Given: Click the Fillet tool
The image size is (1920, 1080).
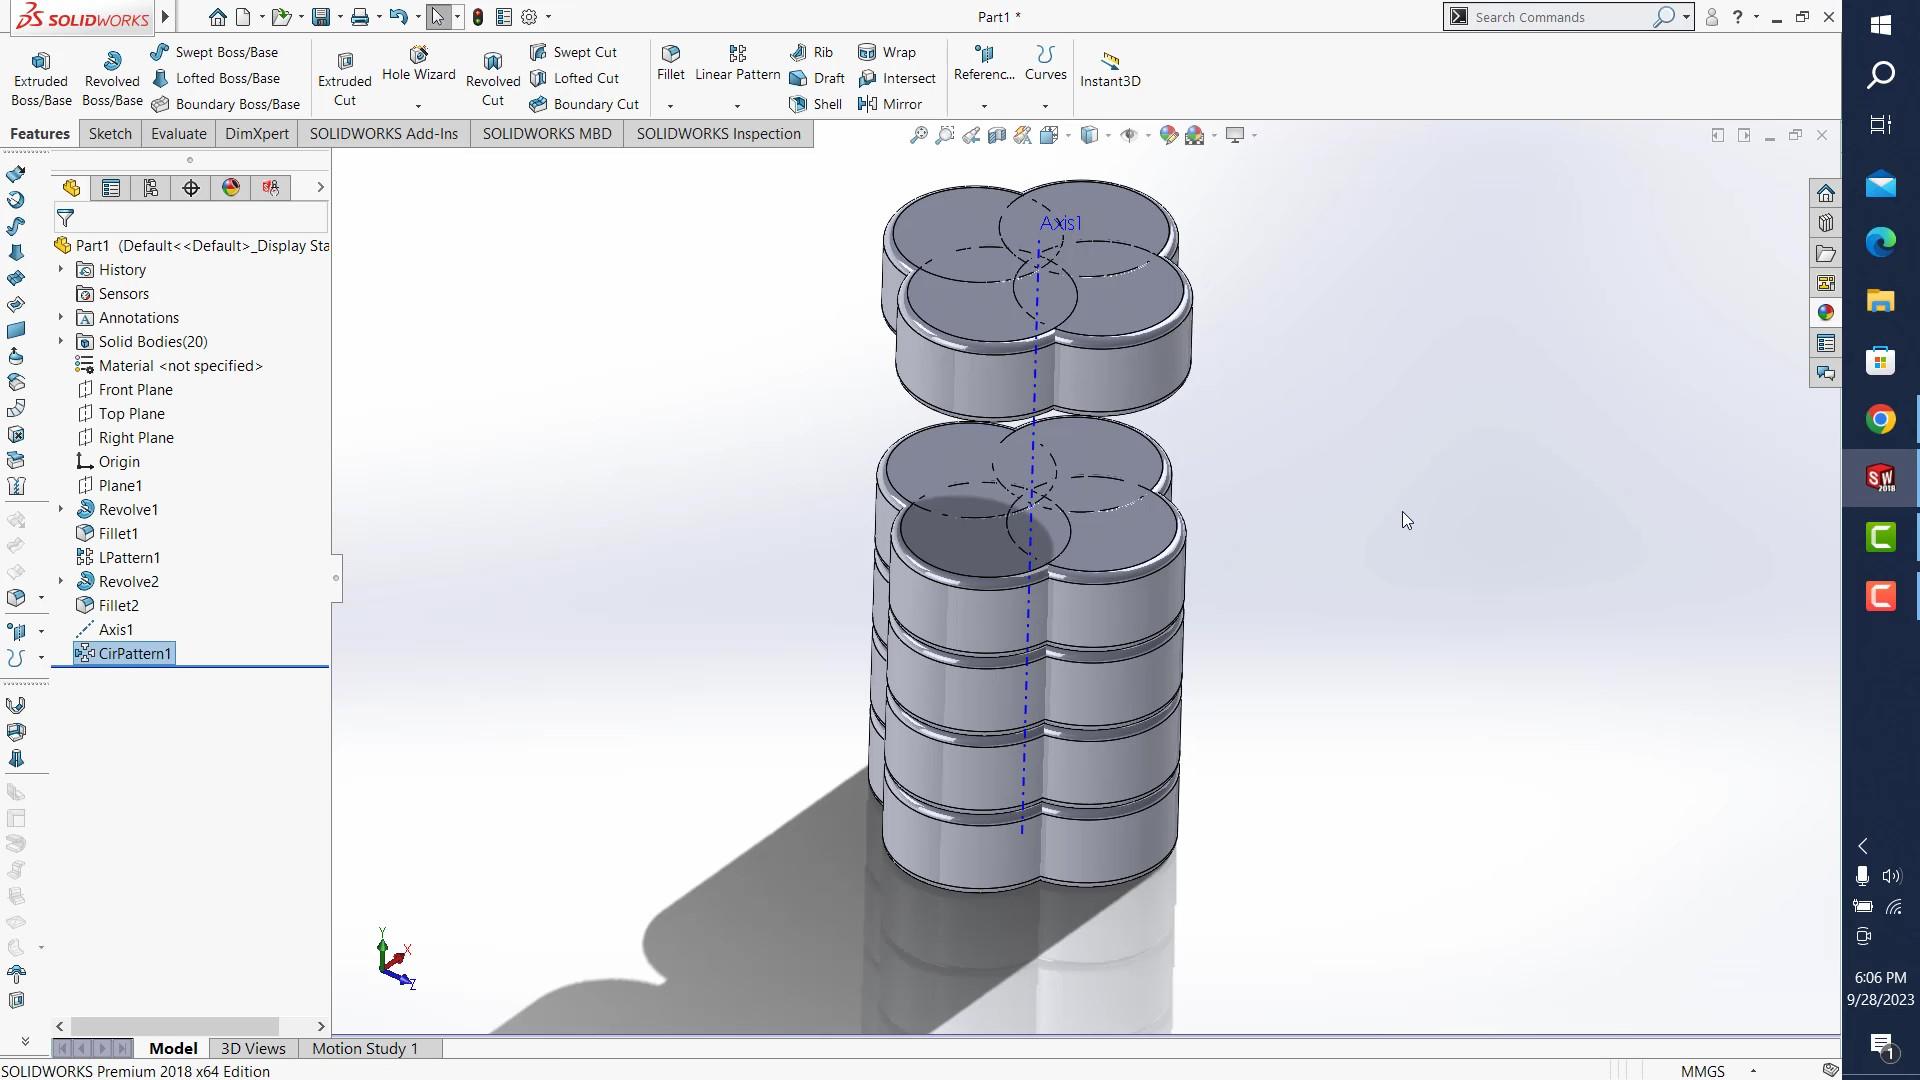Looking at the screenshot, I should [x=671, y=63].
